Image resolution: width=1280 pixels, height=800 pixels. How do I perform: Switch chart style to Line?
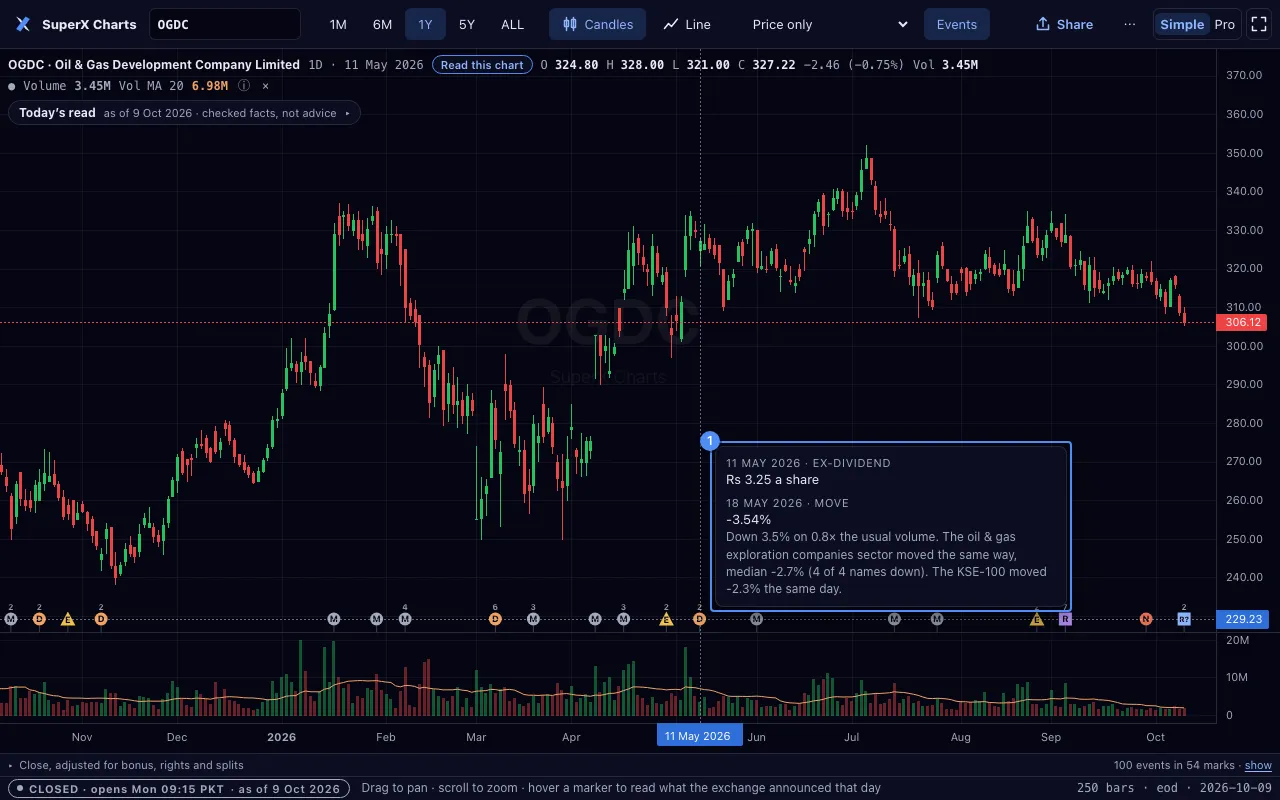point(687,24)
